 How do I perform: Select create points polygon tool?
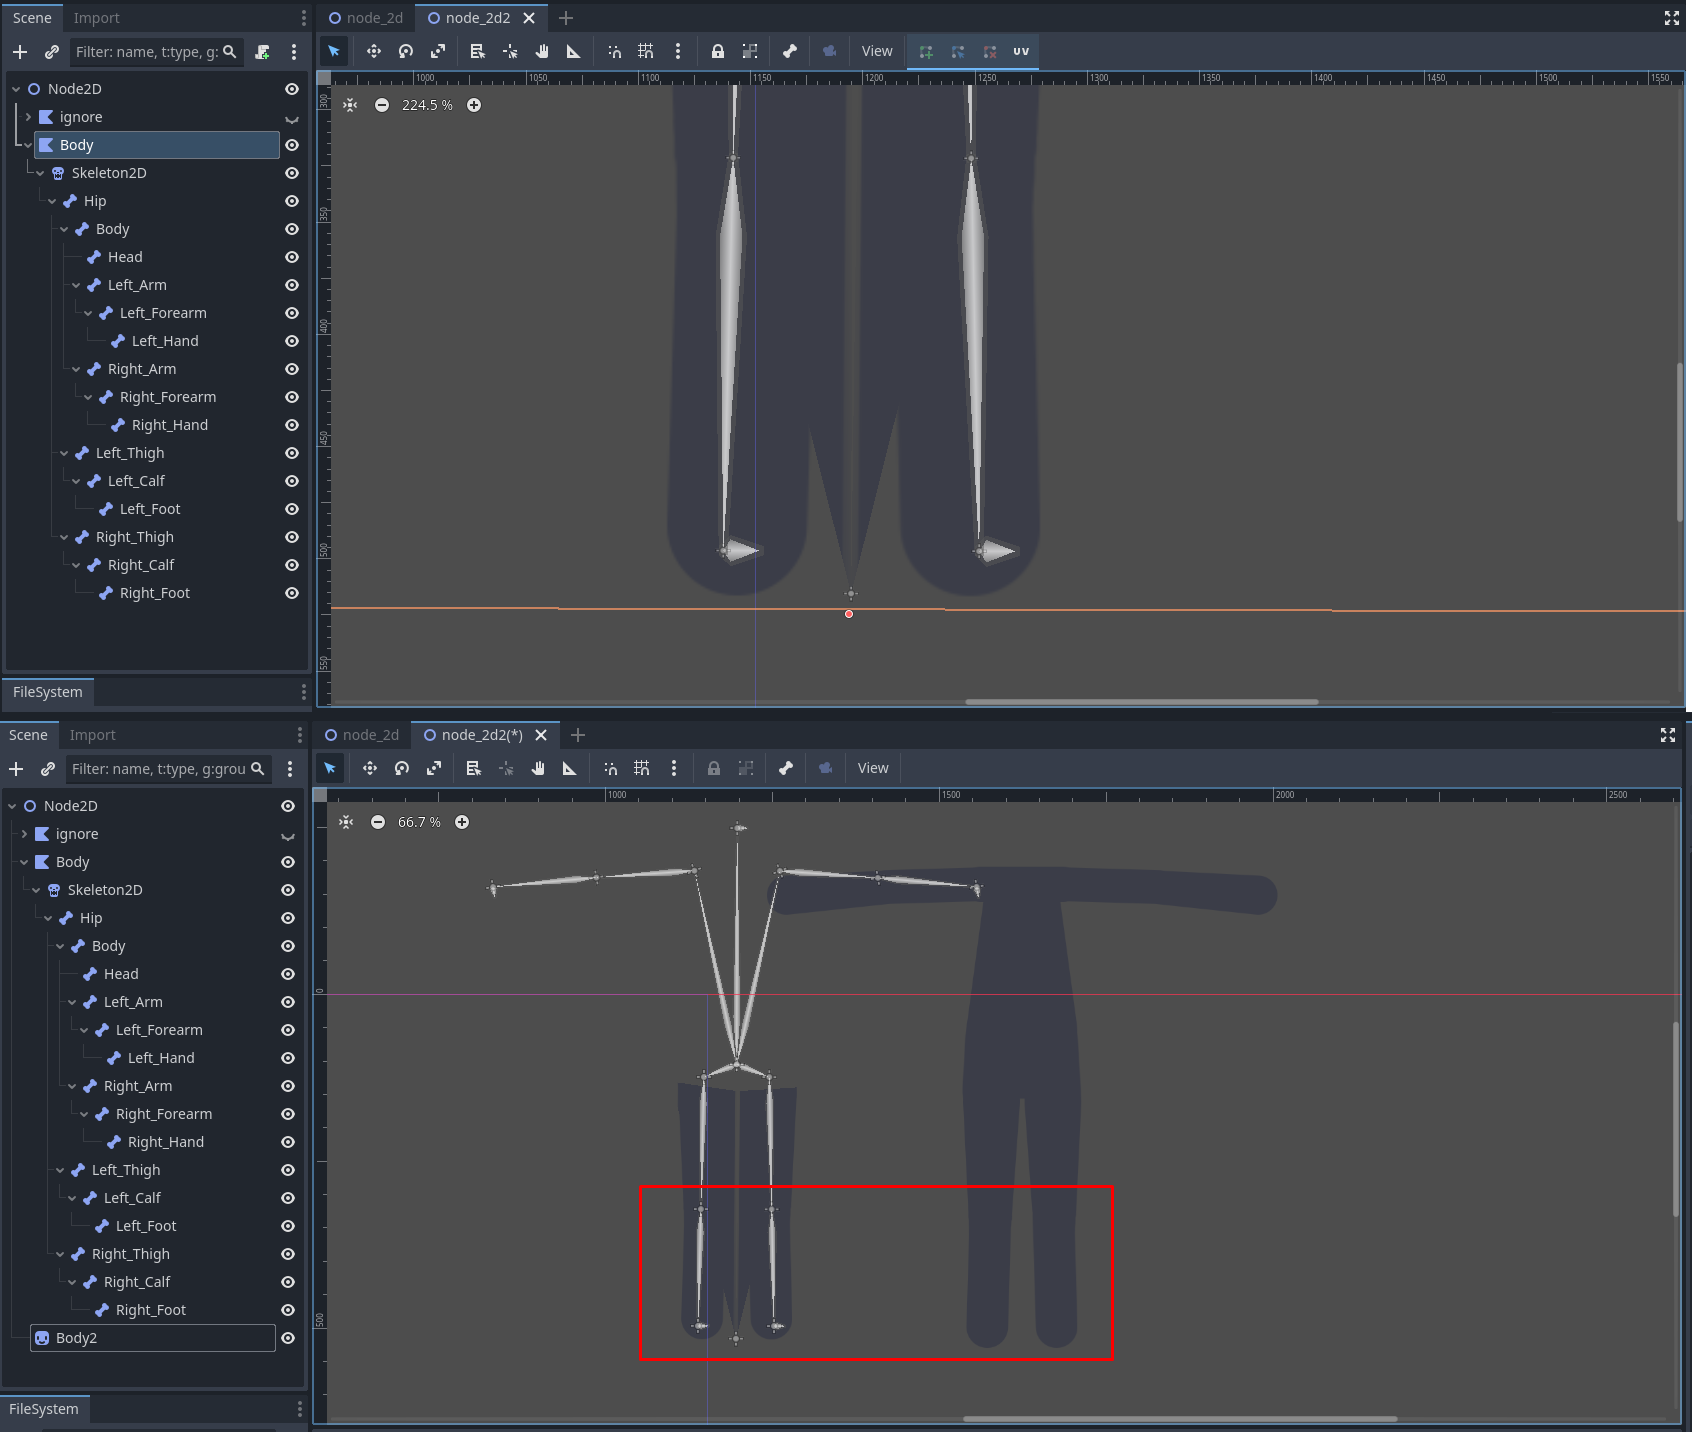926,51
